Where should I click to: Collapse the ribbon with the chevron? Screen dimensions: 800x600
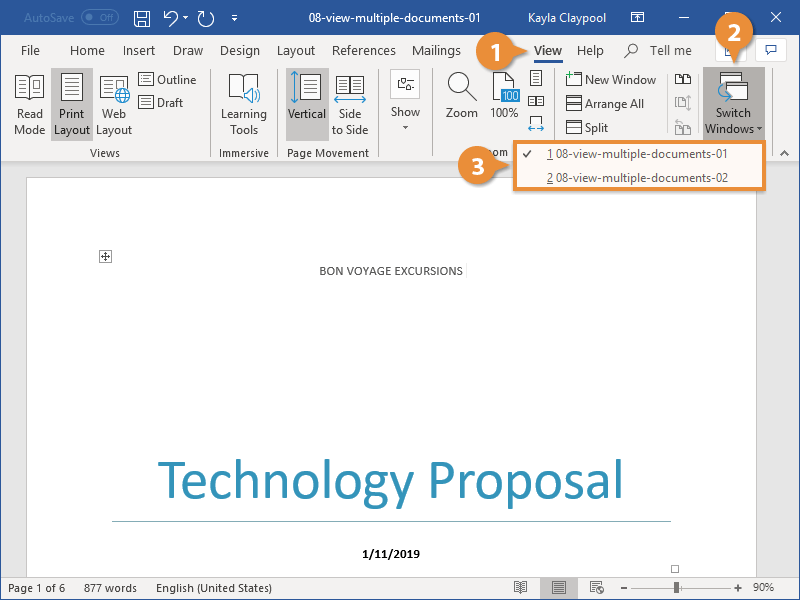[783, 153]
